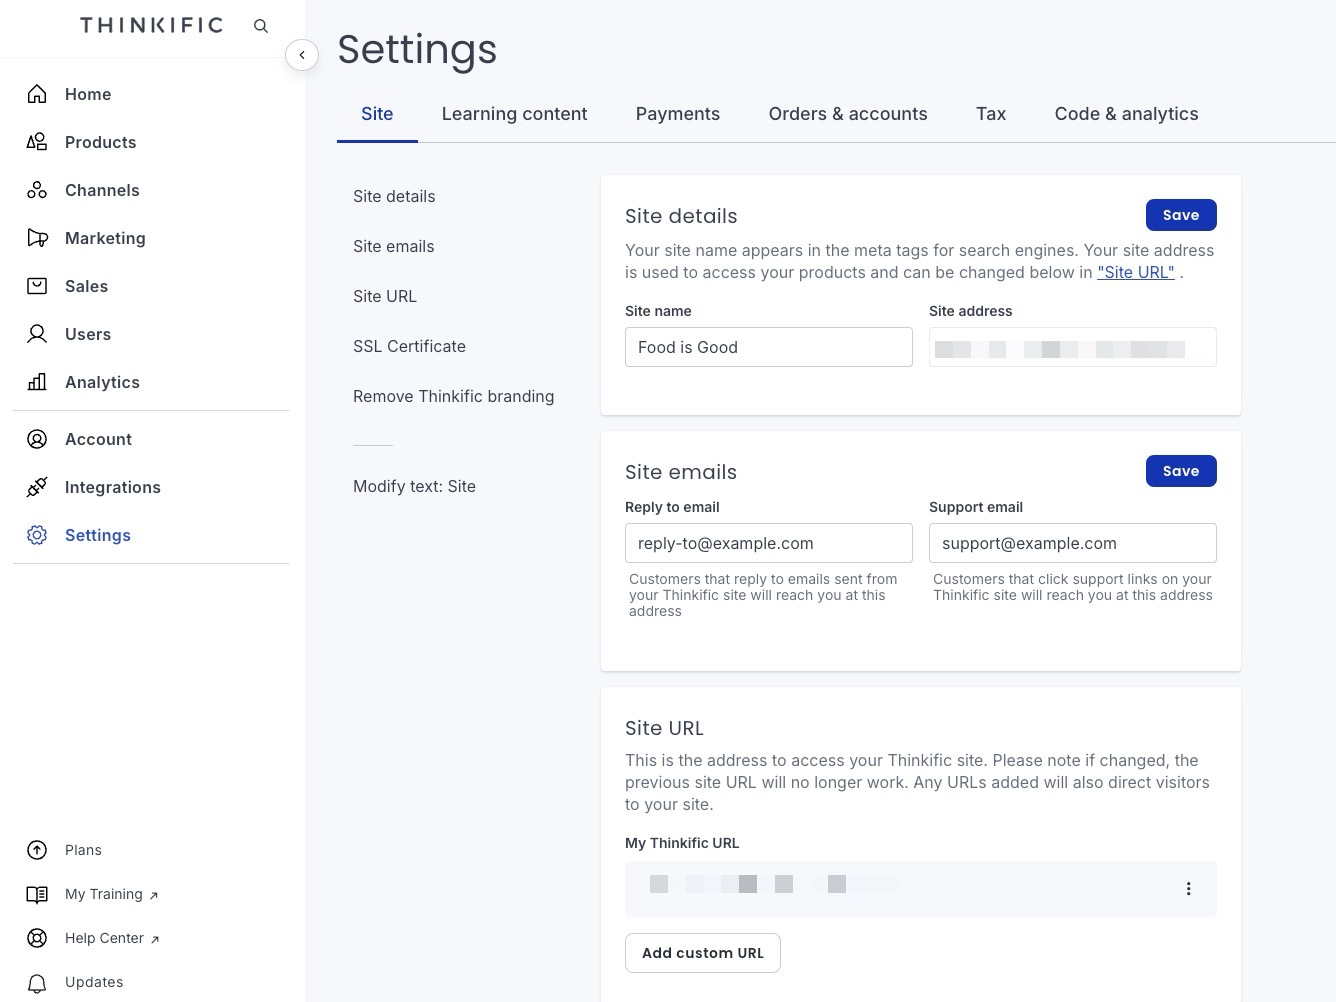The image size is (1336, 1002).
Task: Collapse the sidebar with the chevron button
Action: [302, 55]
